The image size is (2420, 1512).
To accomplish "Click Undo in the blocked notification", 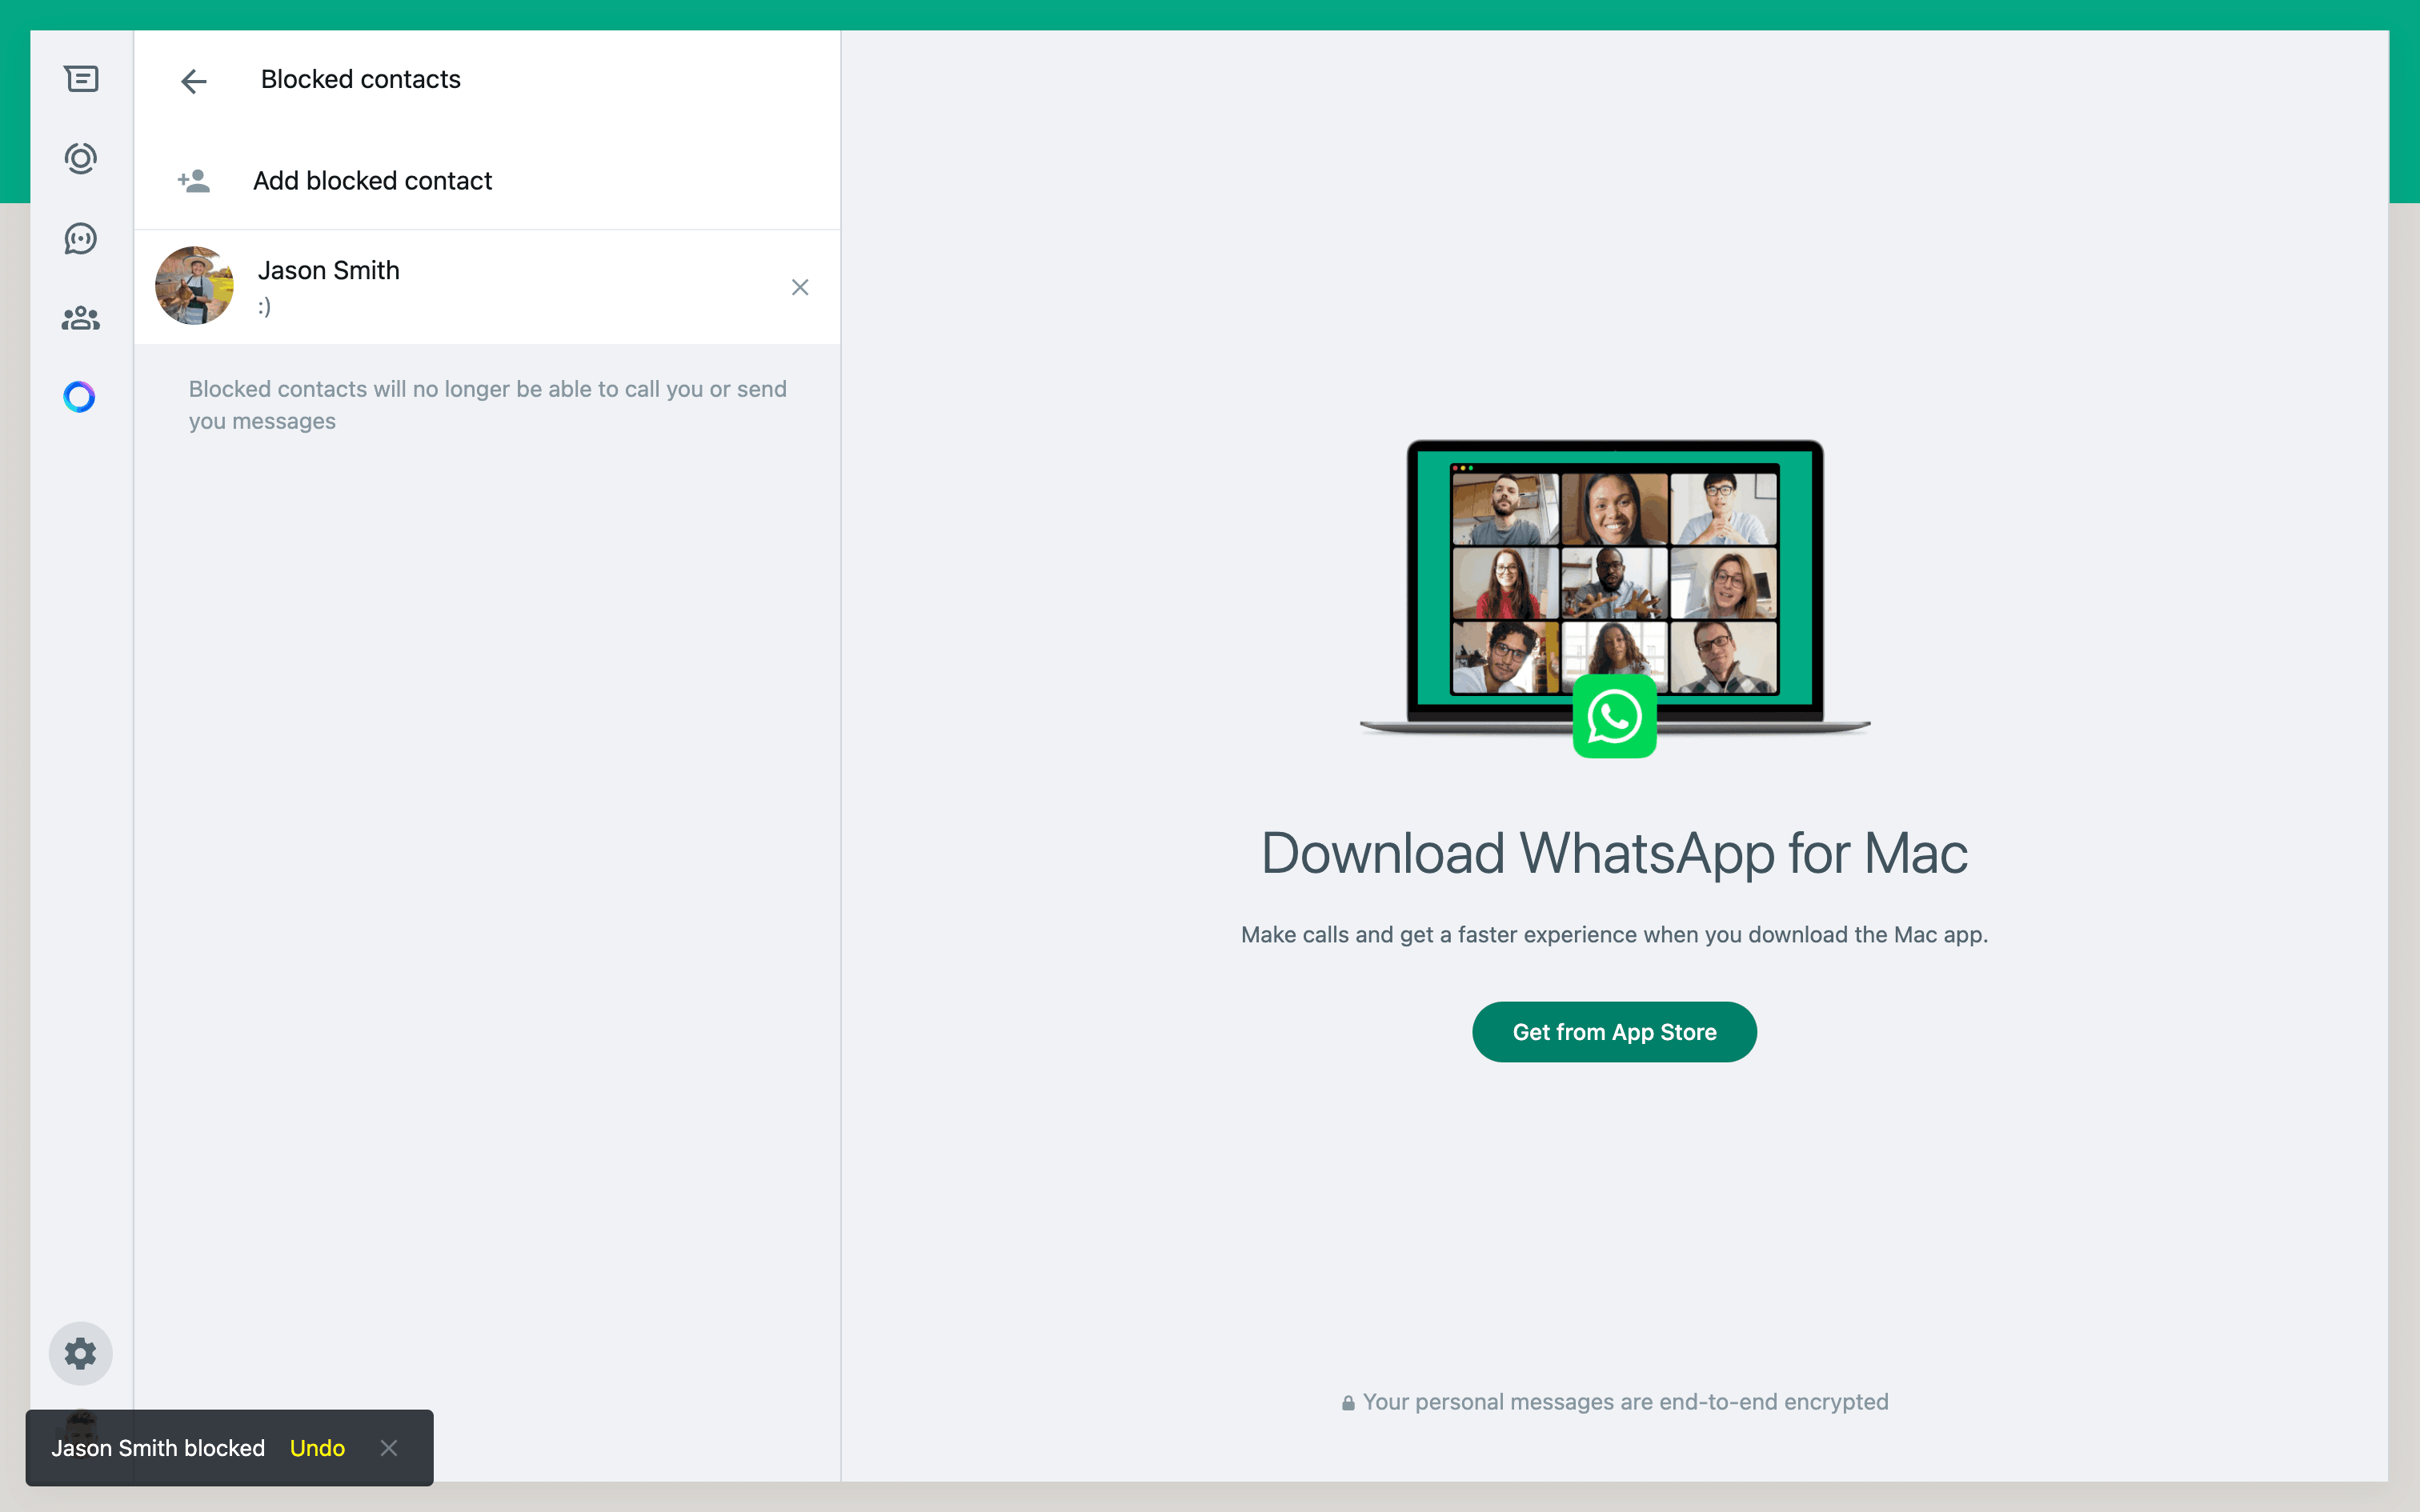I will click(x=317, y=1448).
